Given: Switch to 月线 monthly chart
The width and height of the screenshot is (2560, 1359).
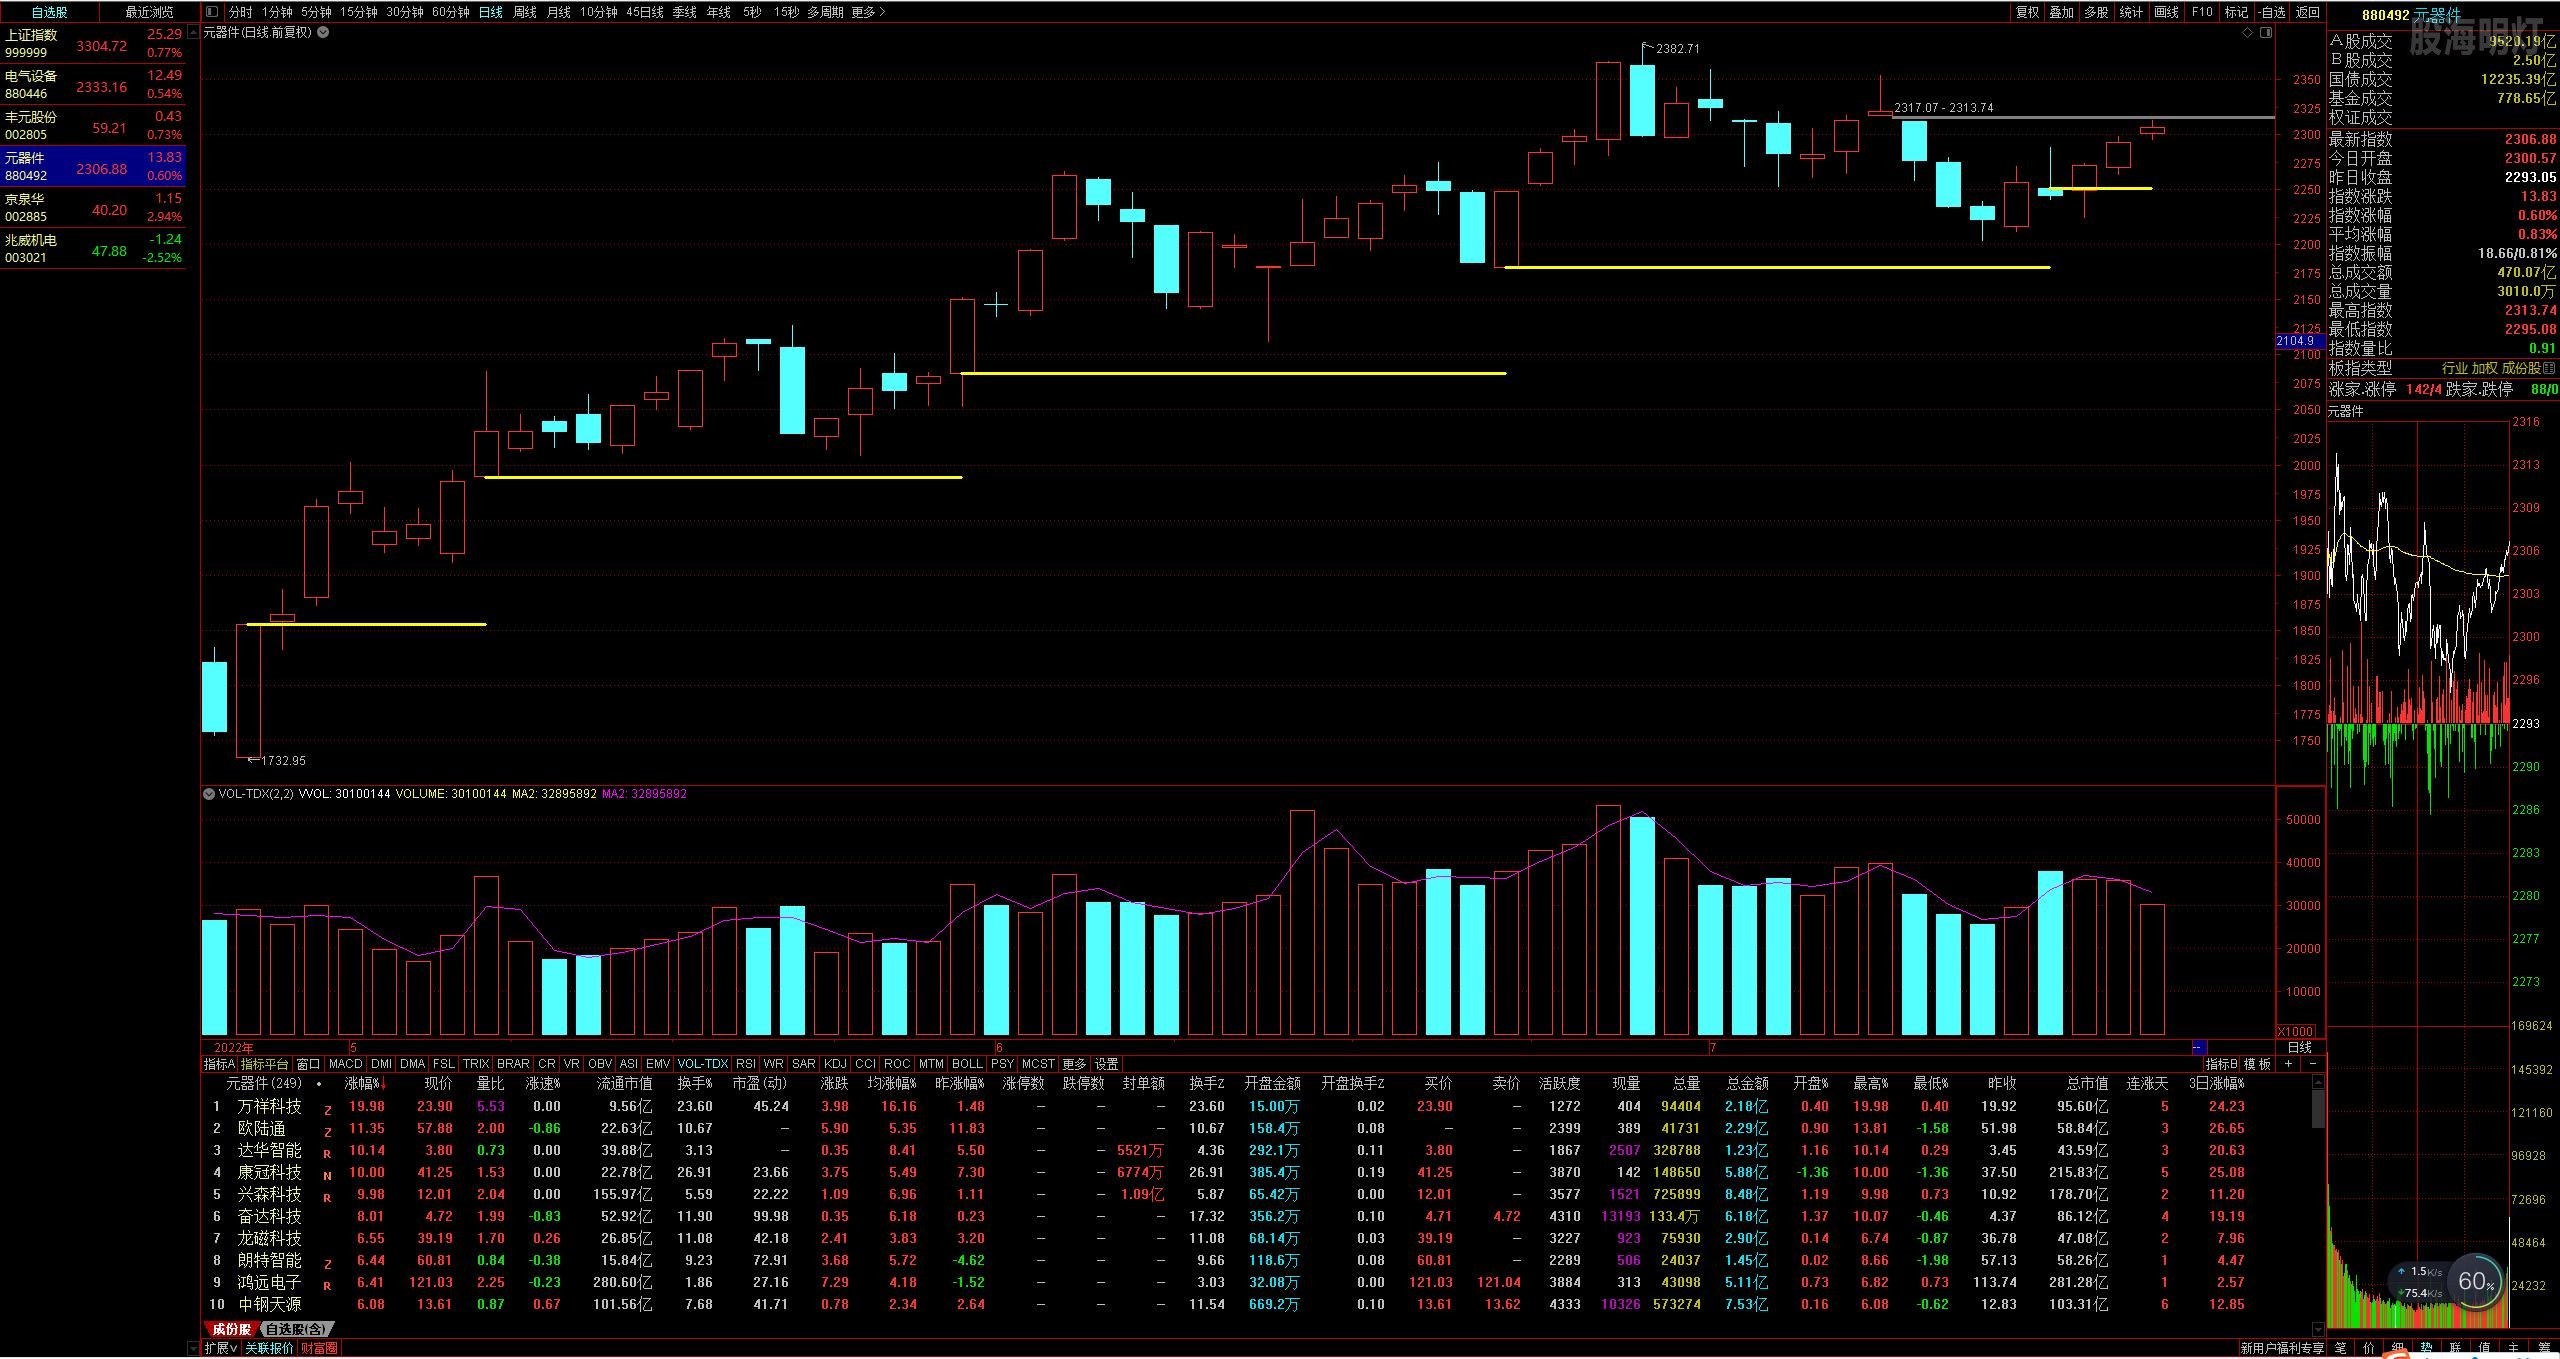Looking at the screenshot, I should coord(559,12).
